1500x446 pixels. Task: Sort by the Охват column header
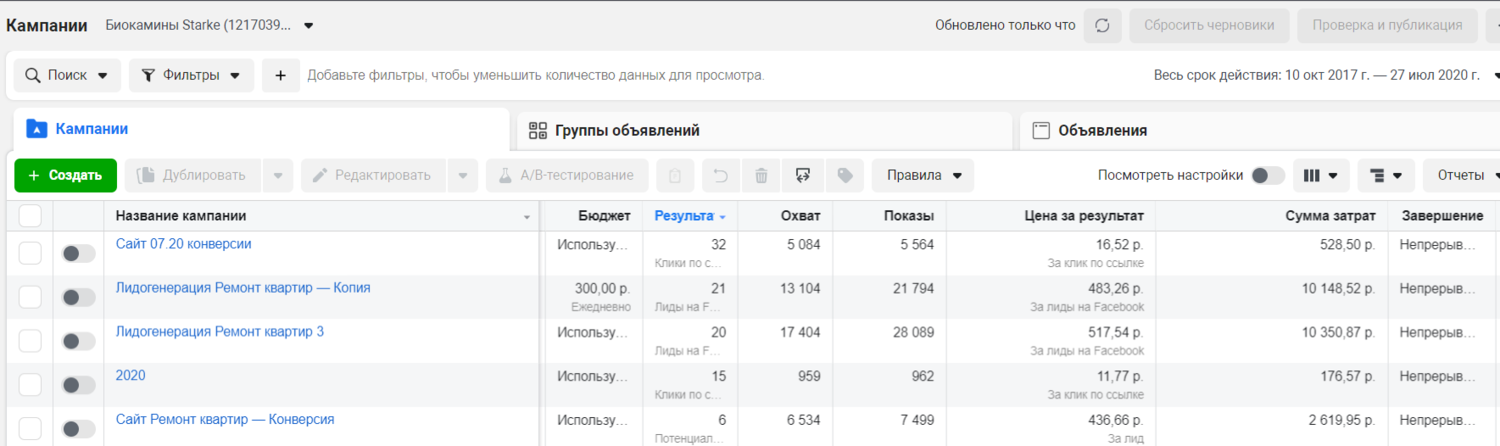[785, 216]
